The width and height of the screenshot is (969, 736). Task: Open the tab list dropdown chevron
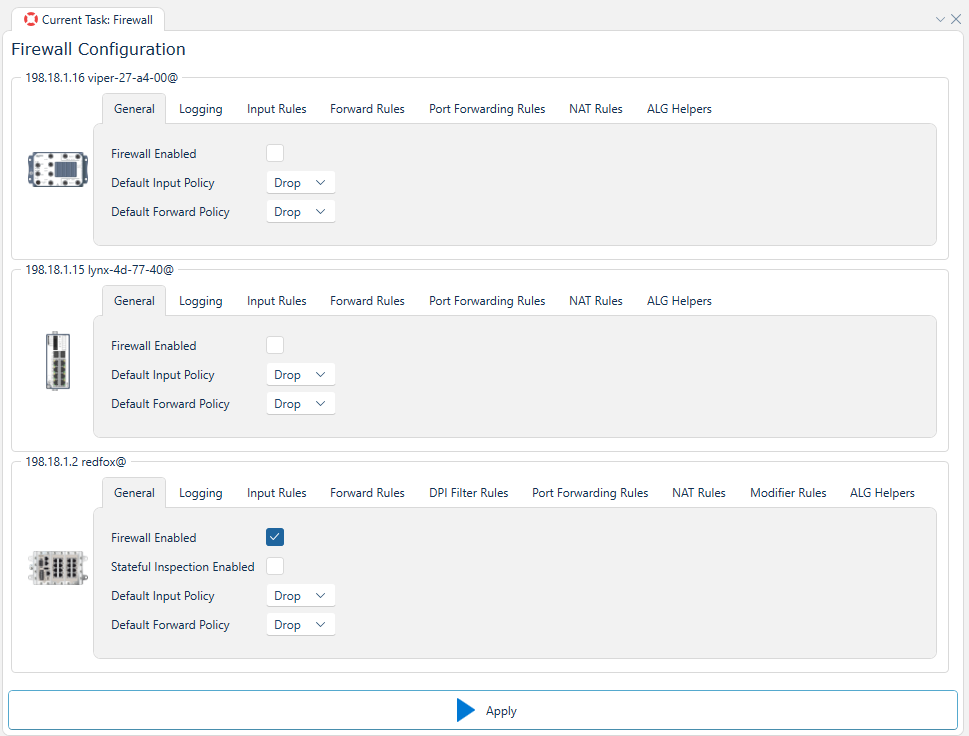click(x=940, y=19)
